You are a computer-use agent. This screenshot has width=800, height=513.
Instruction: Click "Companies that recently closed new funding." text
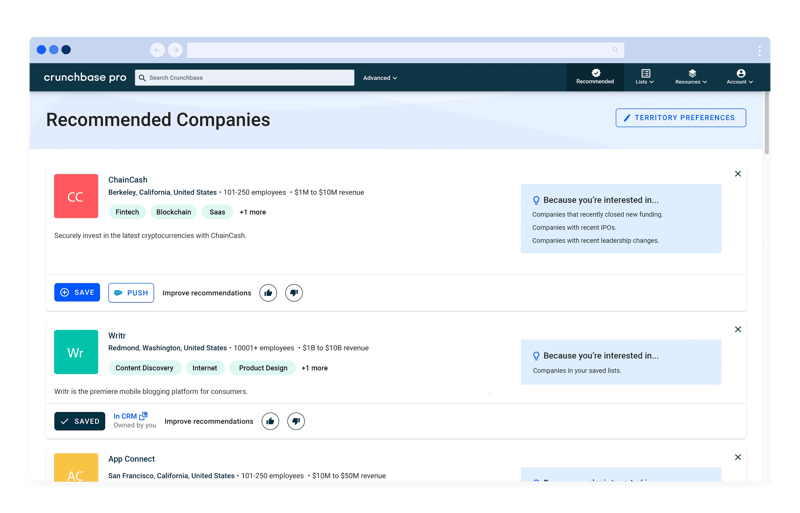597,214
